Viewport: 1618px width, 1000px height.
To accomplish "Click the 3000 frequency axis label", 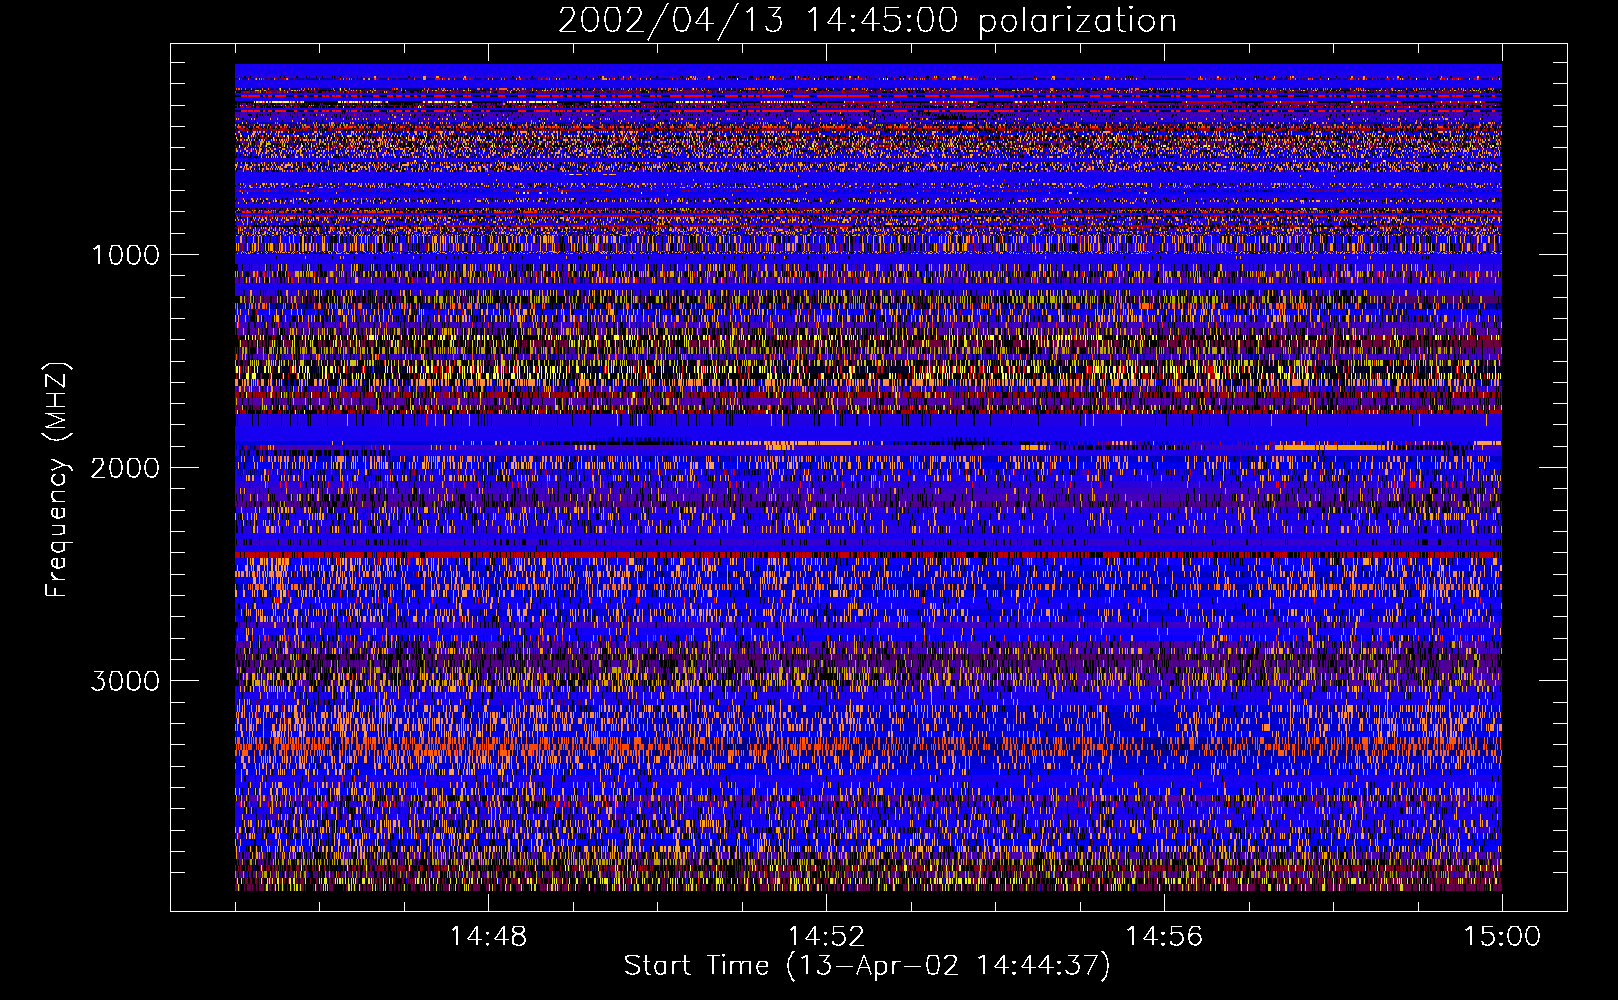I will (x=125, y=681).
